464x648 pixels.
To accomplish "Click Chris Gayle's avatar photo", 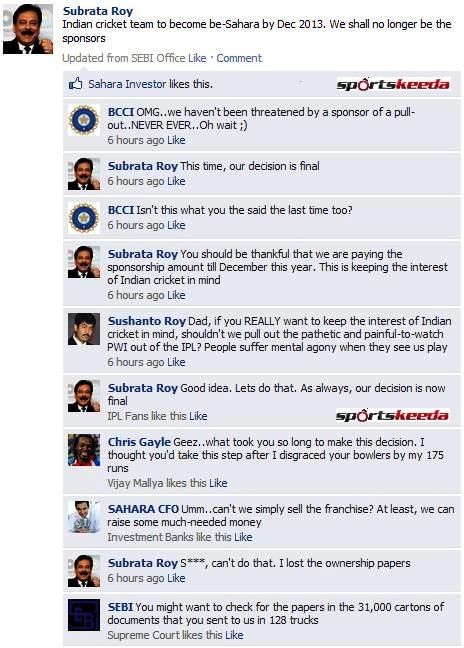I will 84,450.
